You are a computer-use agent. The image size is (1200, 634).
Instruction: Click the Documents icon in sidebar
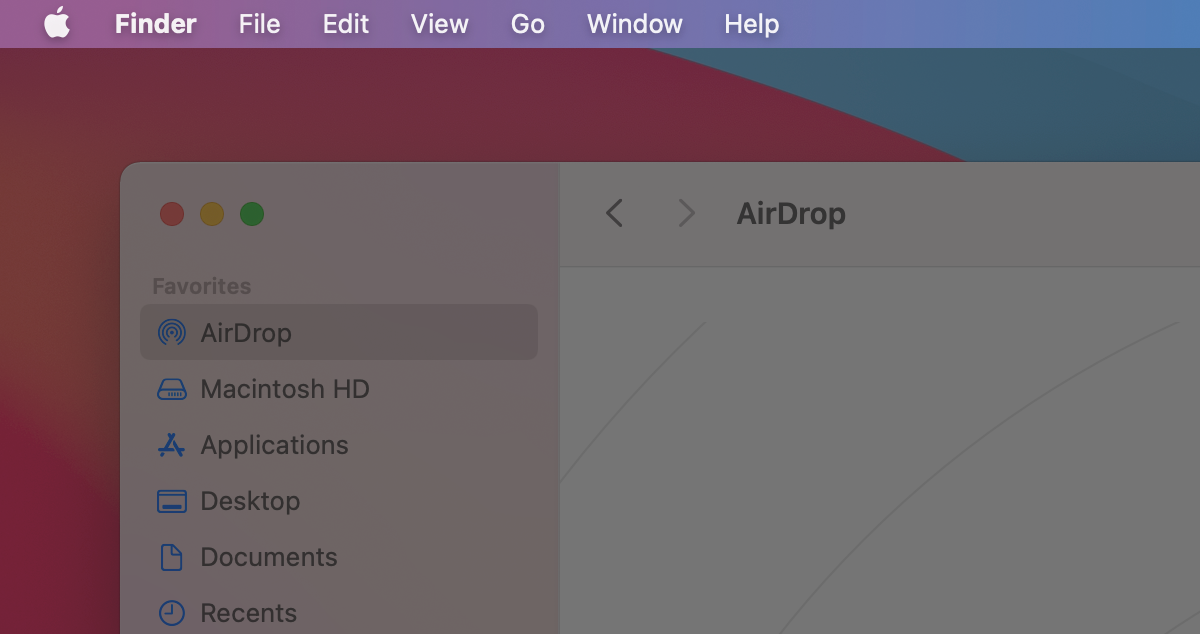[x=172, y=557]
